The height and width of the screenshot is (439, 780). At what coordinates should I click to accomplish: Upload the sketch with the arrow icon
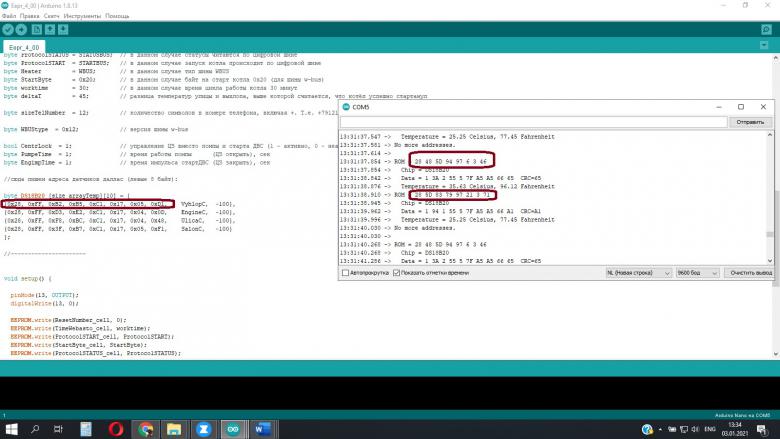coord(22,29)
